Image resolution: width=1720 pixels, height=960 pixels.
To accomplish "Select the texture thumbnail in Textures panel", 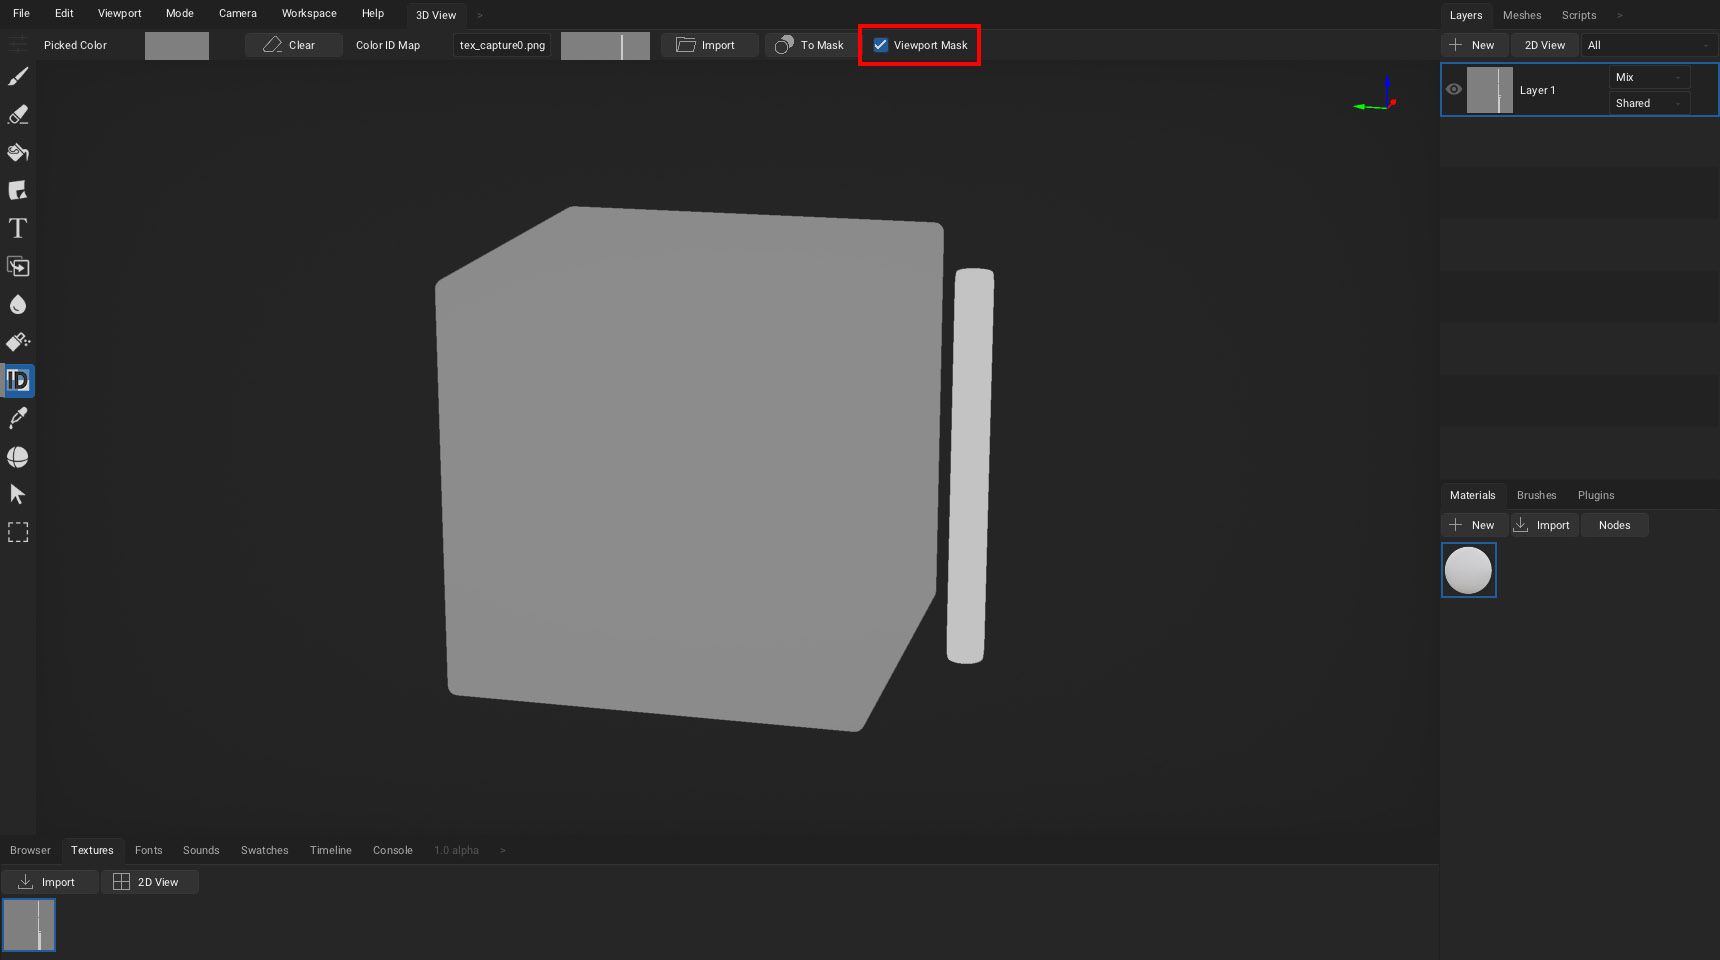I will coord(29,925).
